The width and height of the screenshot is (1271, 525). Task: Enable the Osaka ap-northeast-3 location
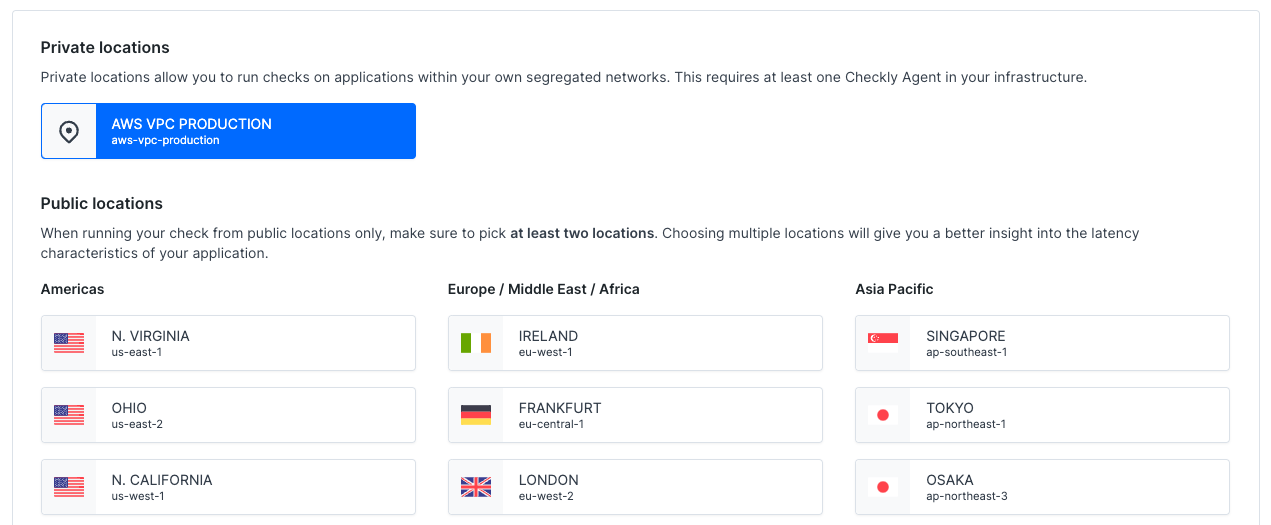(1069, 487)
